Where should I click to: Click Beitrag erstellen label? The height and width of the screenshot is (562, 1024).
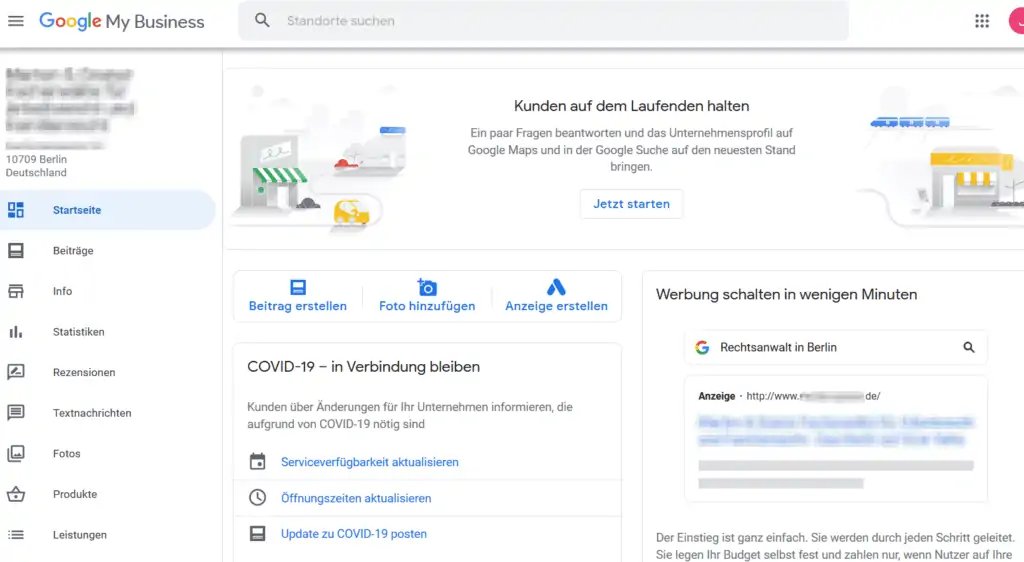(298, 306)
